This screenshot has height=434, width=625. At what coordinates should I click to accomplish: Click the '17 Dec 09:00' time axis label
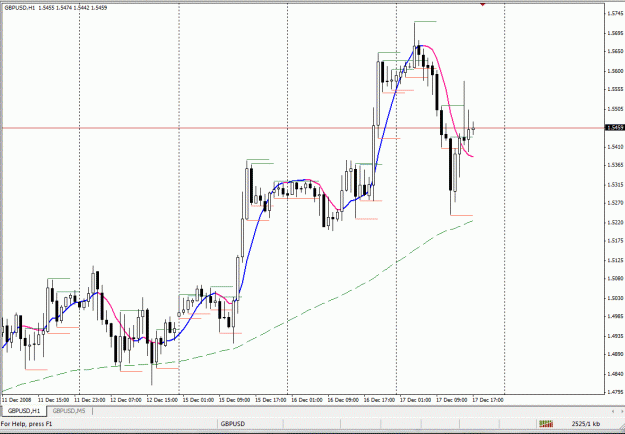[x=452, y=399]
